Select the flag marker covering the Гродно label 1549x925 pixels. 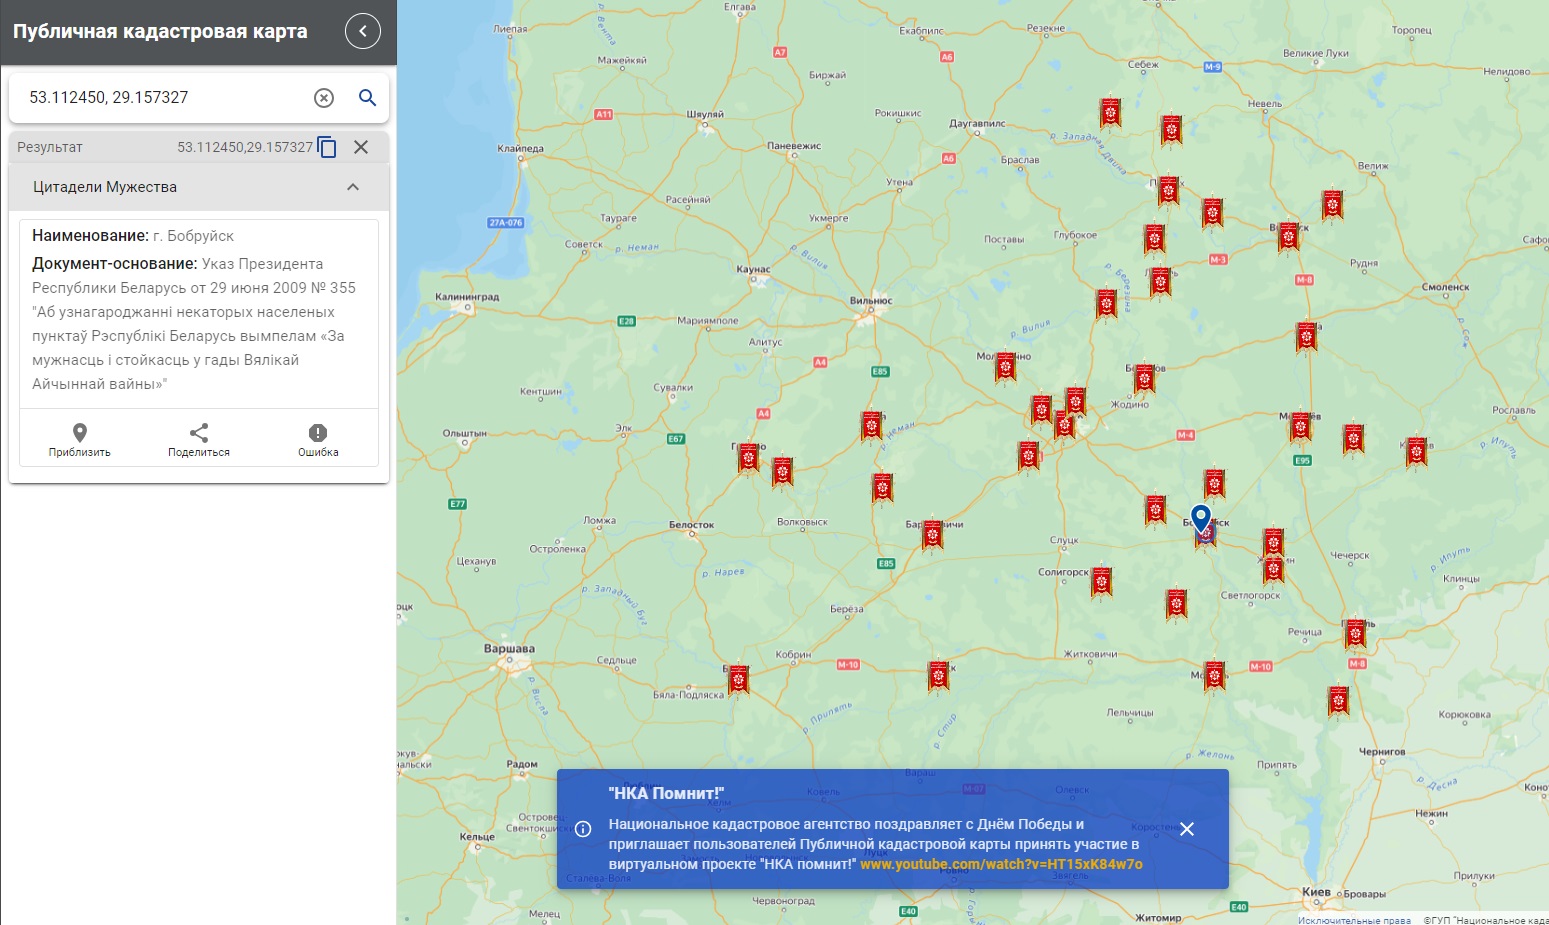[748, 459]
